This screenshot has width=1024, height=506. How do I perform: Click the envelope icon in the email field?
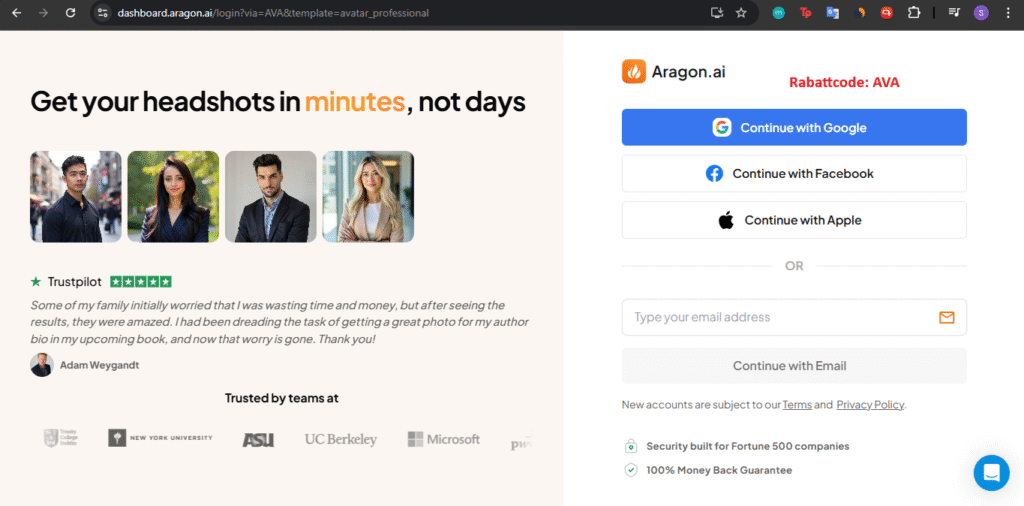point(946,317)
